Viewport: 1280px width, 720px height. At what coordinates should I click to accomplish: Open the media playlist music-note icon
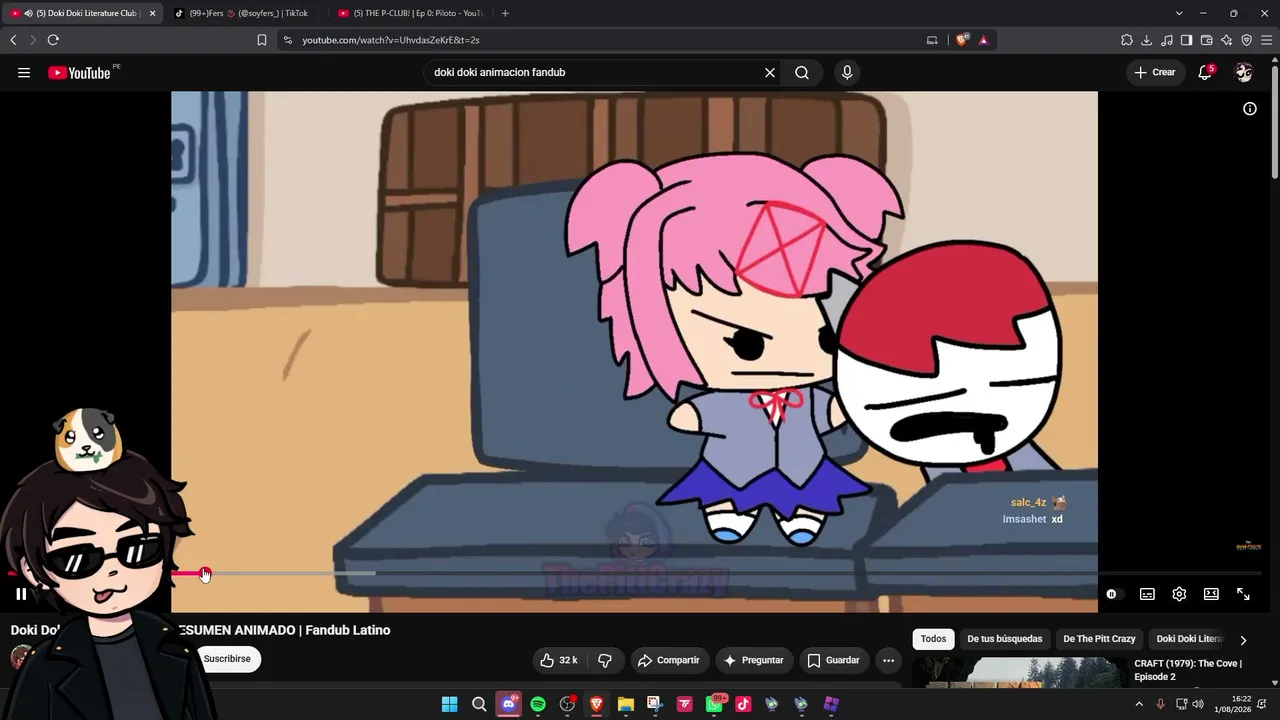coord(1167,40)
